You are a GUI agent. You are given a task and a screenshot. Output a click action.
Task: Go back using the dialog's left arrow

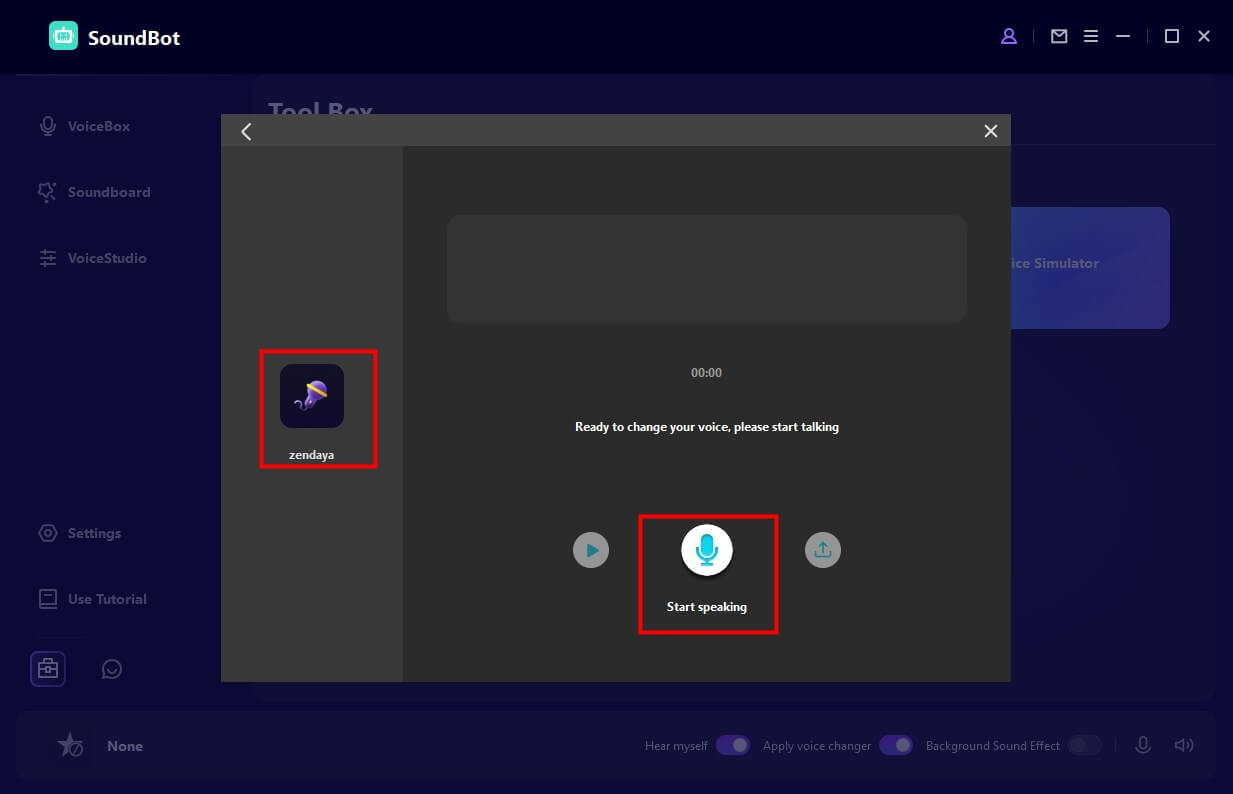(x=246, y=131)
